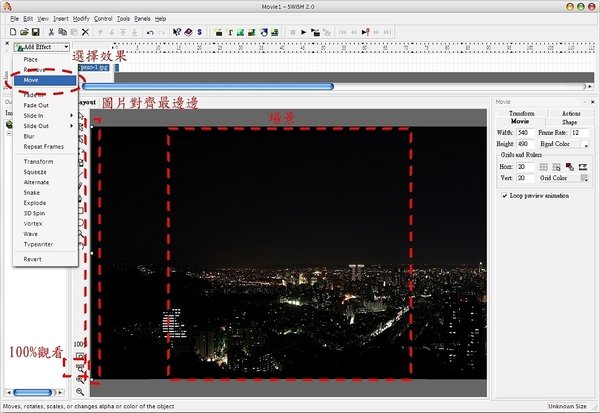Choose Repeat Frames in effect menu

45,147
